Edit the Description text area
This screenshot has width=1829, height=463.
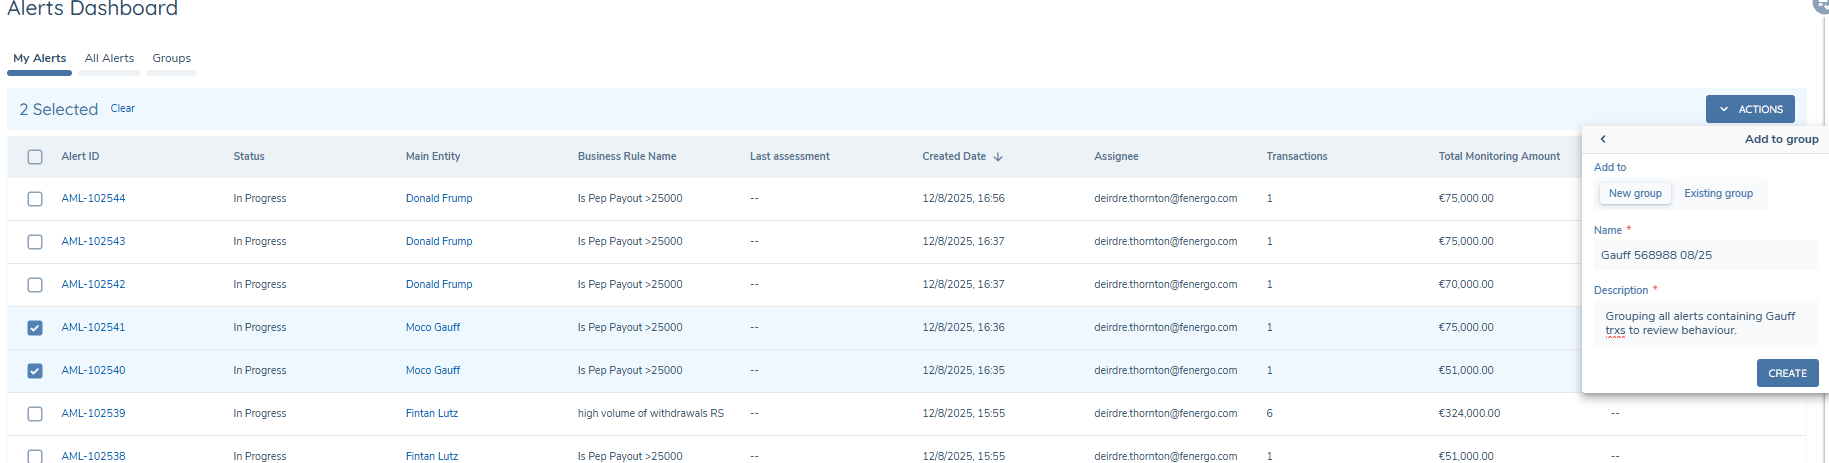1704,324
